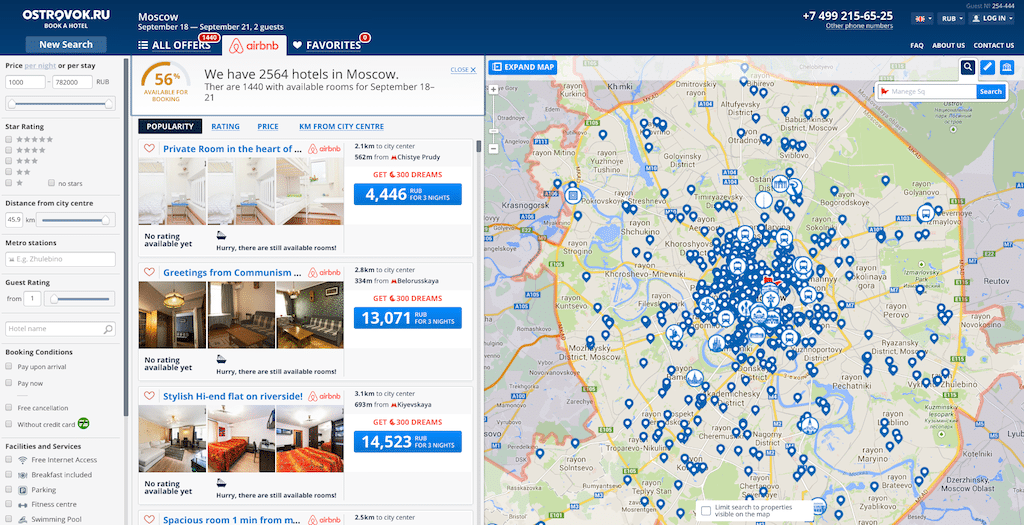Image resolution: width=1024 pixels, height=525 pixels.
Task: Open first photo of Stylish Hi-end flat
Action: [172, 439]
